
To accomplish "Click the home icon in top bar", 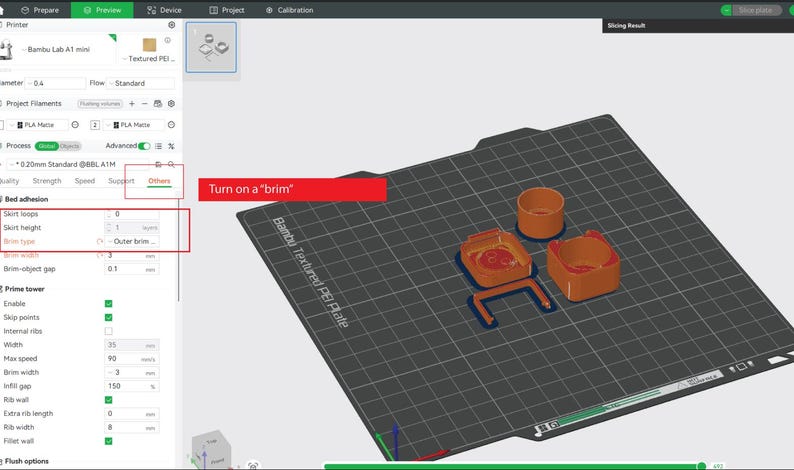I will point(2,10).
